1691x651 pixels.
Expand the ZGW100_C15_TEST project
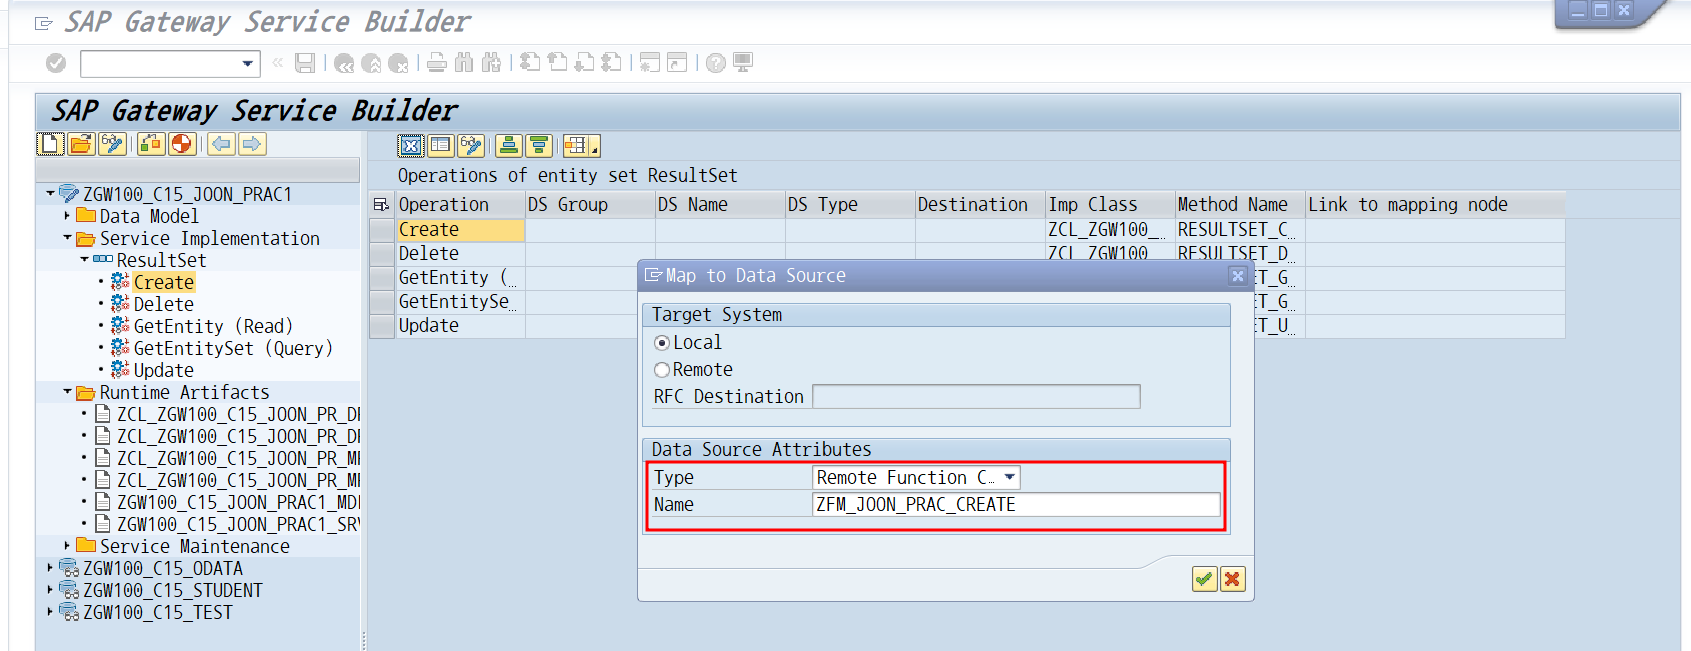tap(50, 611)
